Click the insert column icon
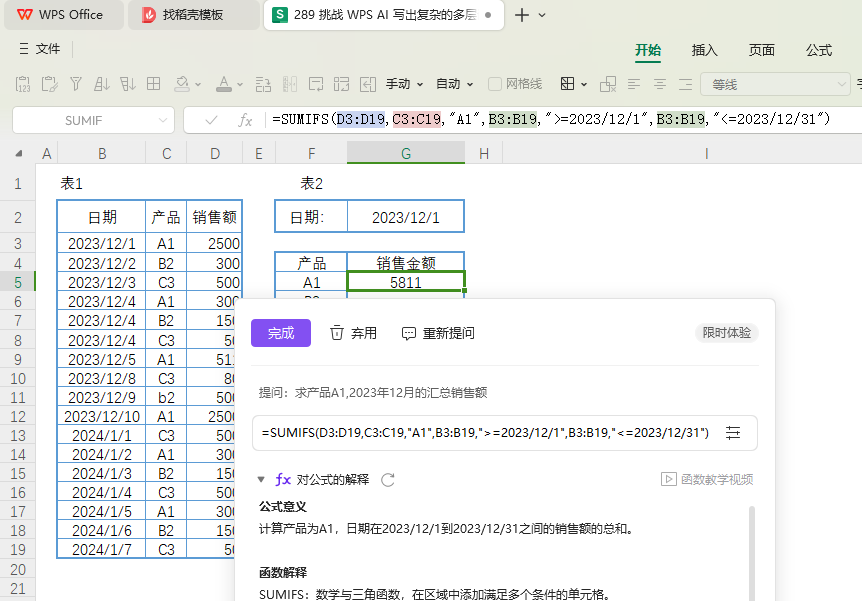The height and width of the screenshot is (601, 862). click(290, 84)
